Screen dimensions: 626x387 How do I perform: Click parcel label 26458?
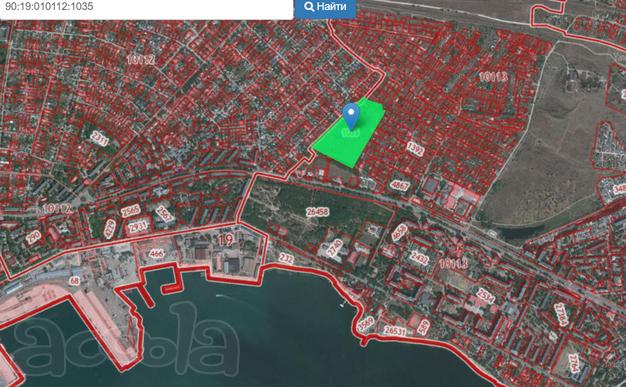(x=317, y=212)
